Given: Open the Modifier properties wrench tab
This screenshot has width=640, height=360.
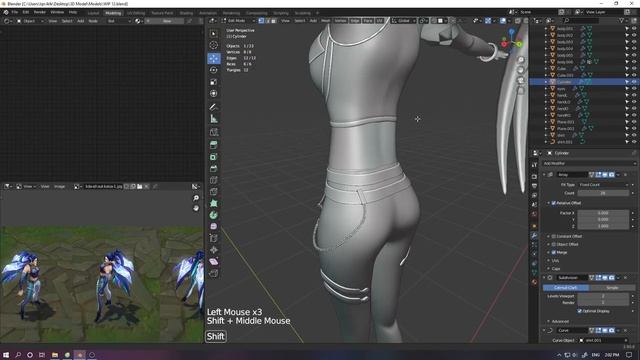Looking at the screenshot, I should pyautogui.click(x=534, y=236).
